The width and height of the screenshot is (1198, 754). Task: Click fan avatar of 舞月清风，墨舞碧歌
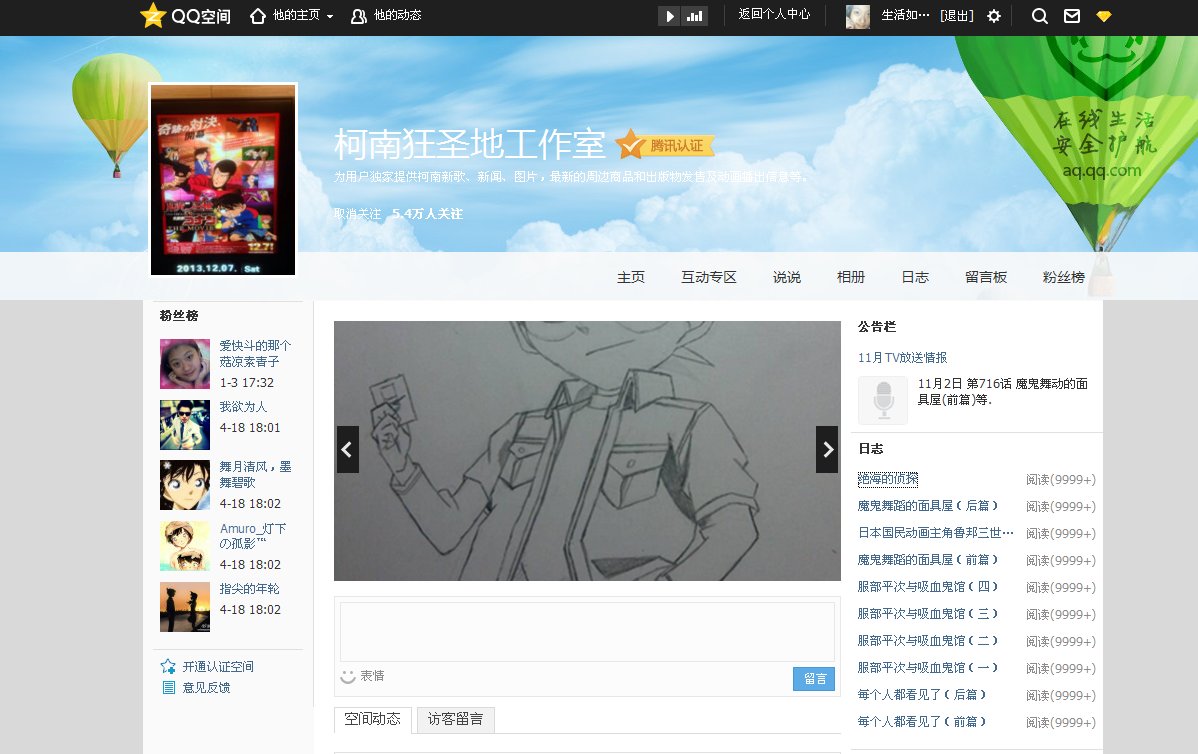pyautogui.click(x=185, y=485)
